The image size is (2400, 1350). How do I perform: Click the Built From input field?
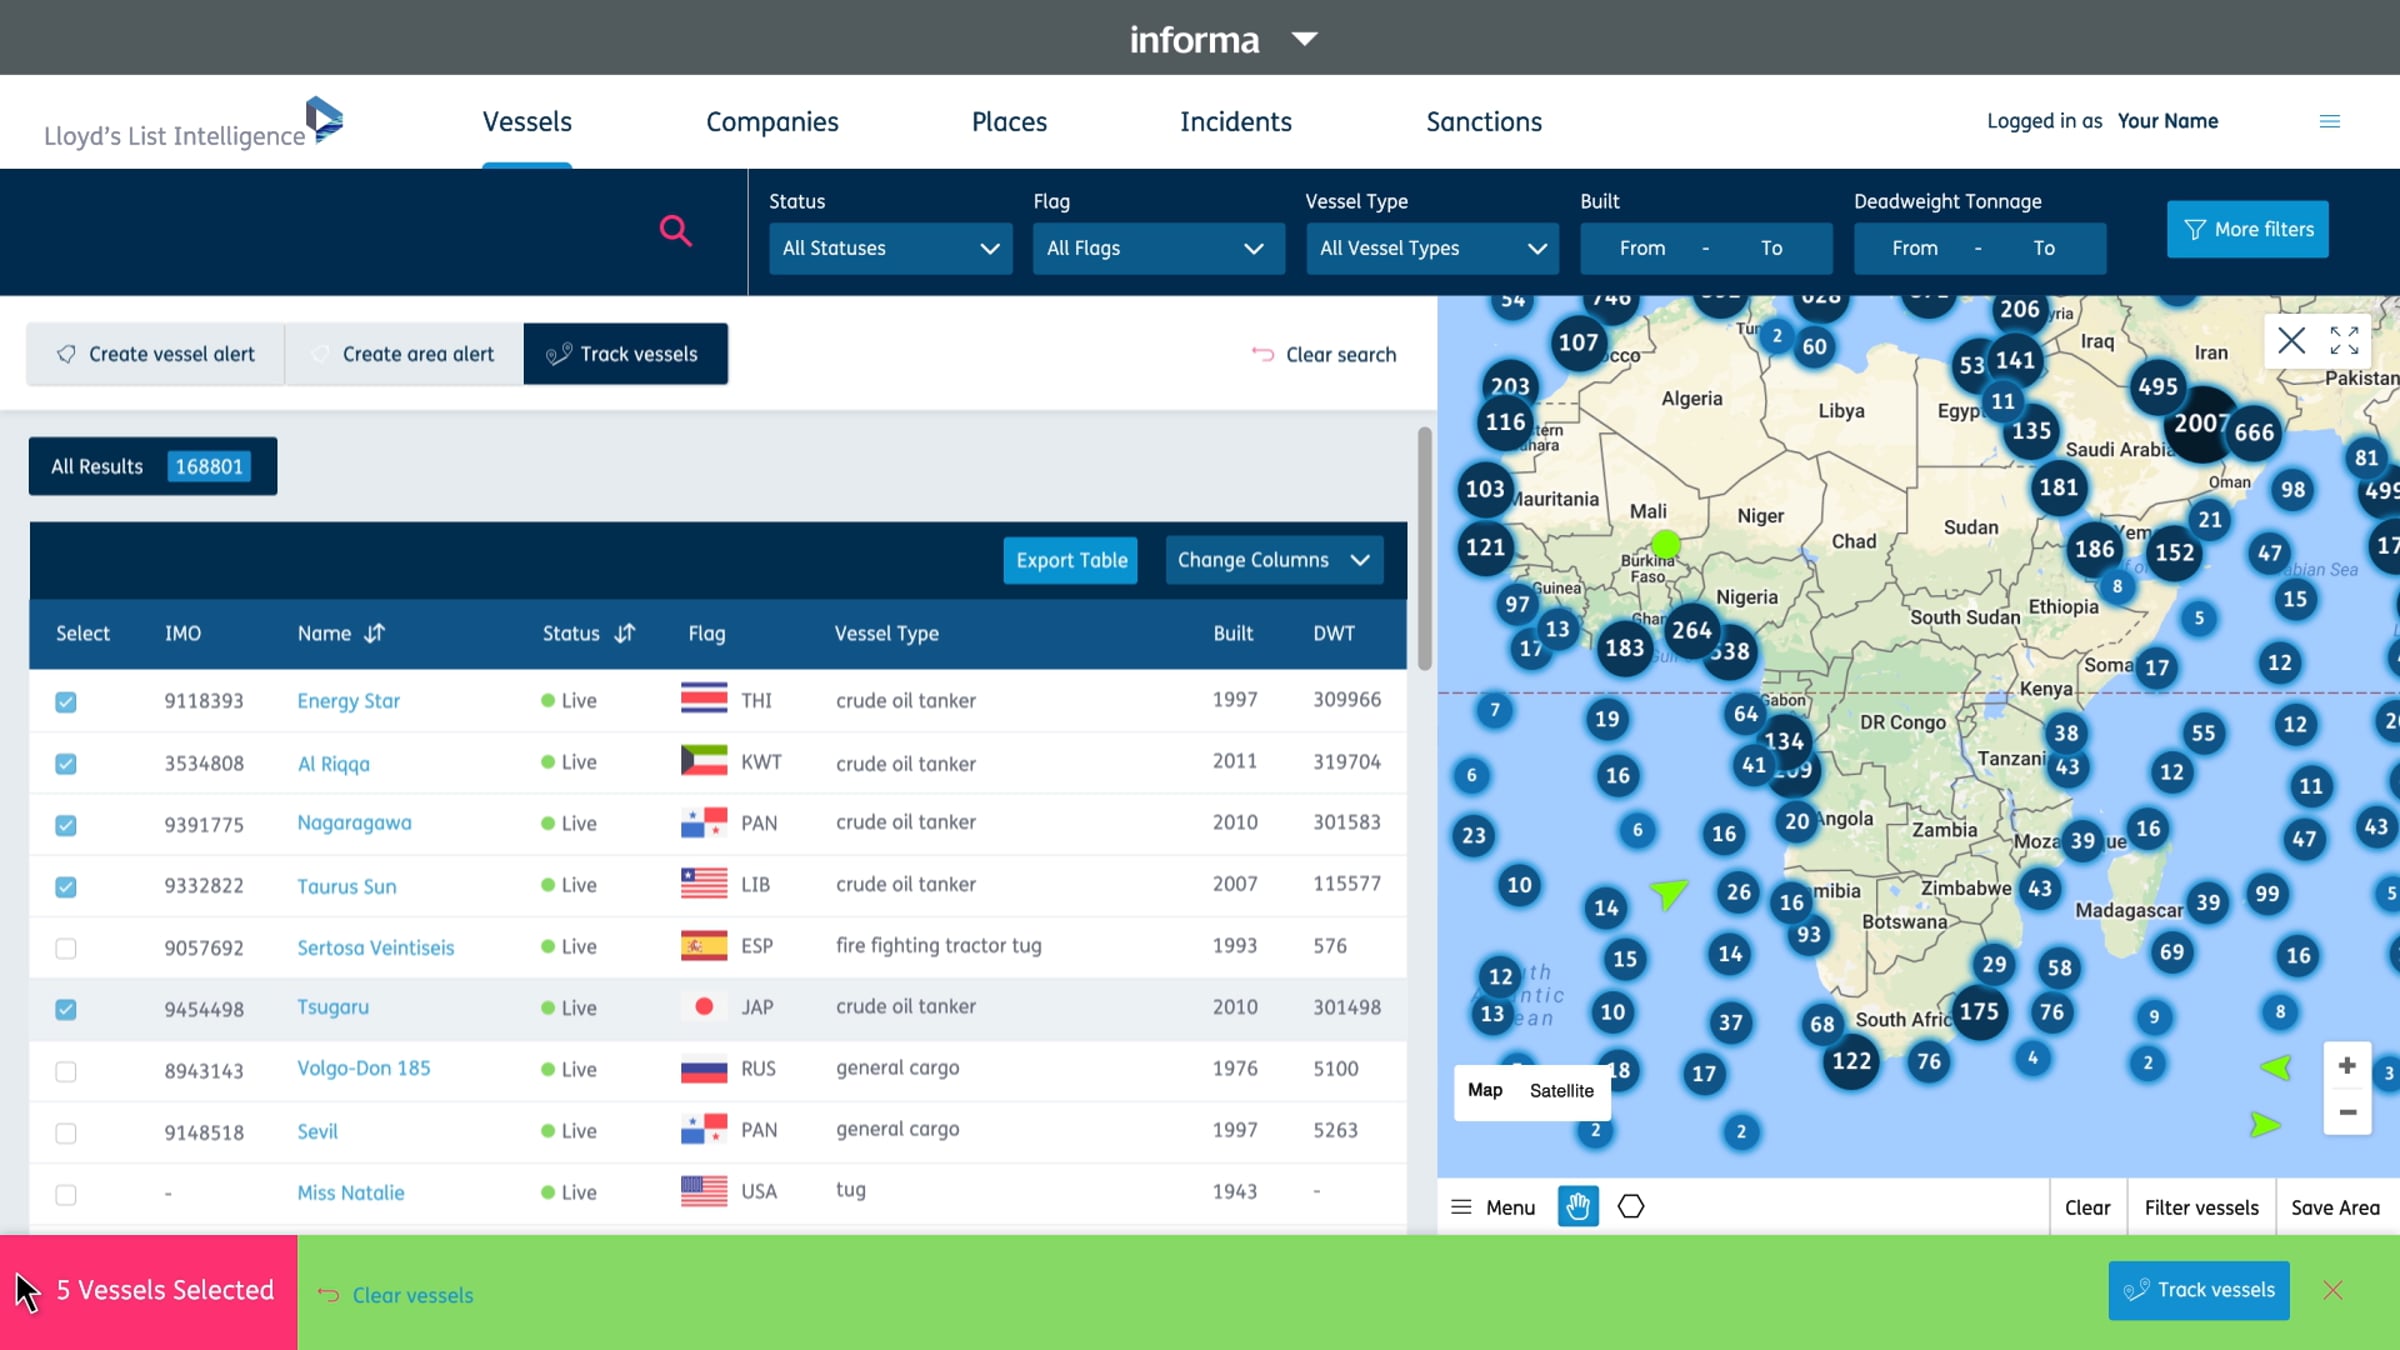click(1642, 248)
